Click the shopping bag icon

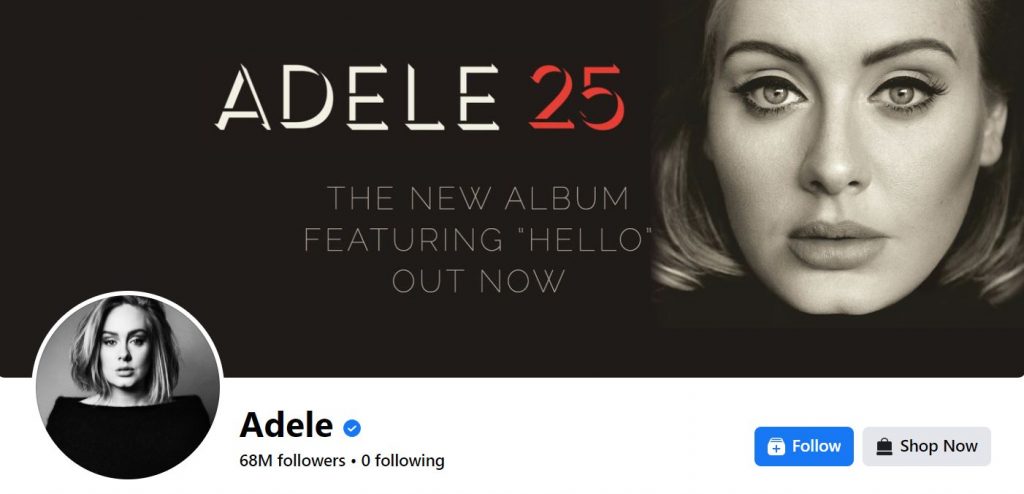click(x=884, y=446)
